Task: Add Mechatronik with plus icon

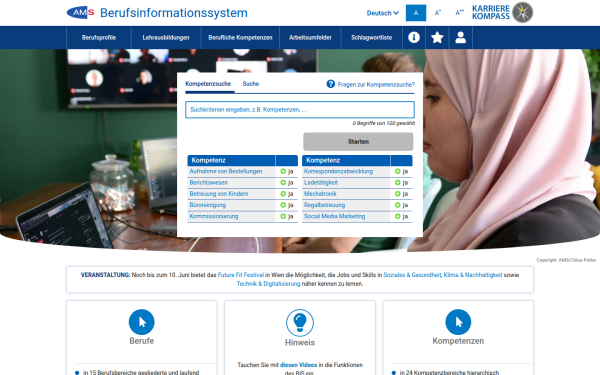Action: click(x=398, y=194)
